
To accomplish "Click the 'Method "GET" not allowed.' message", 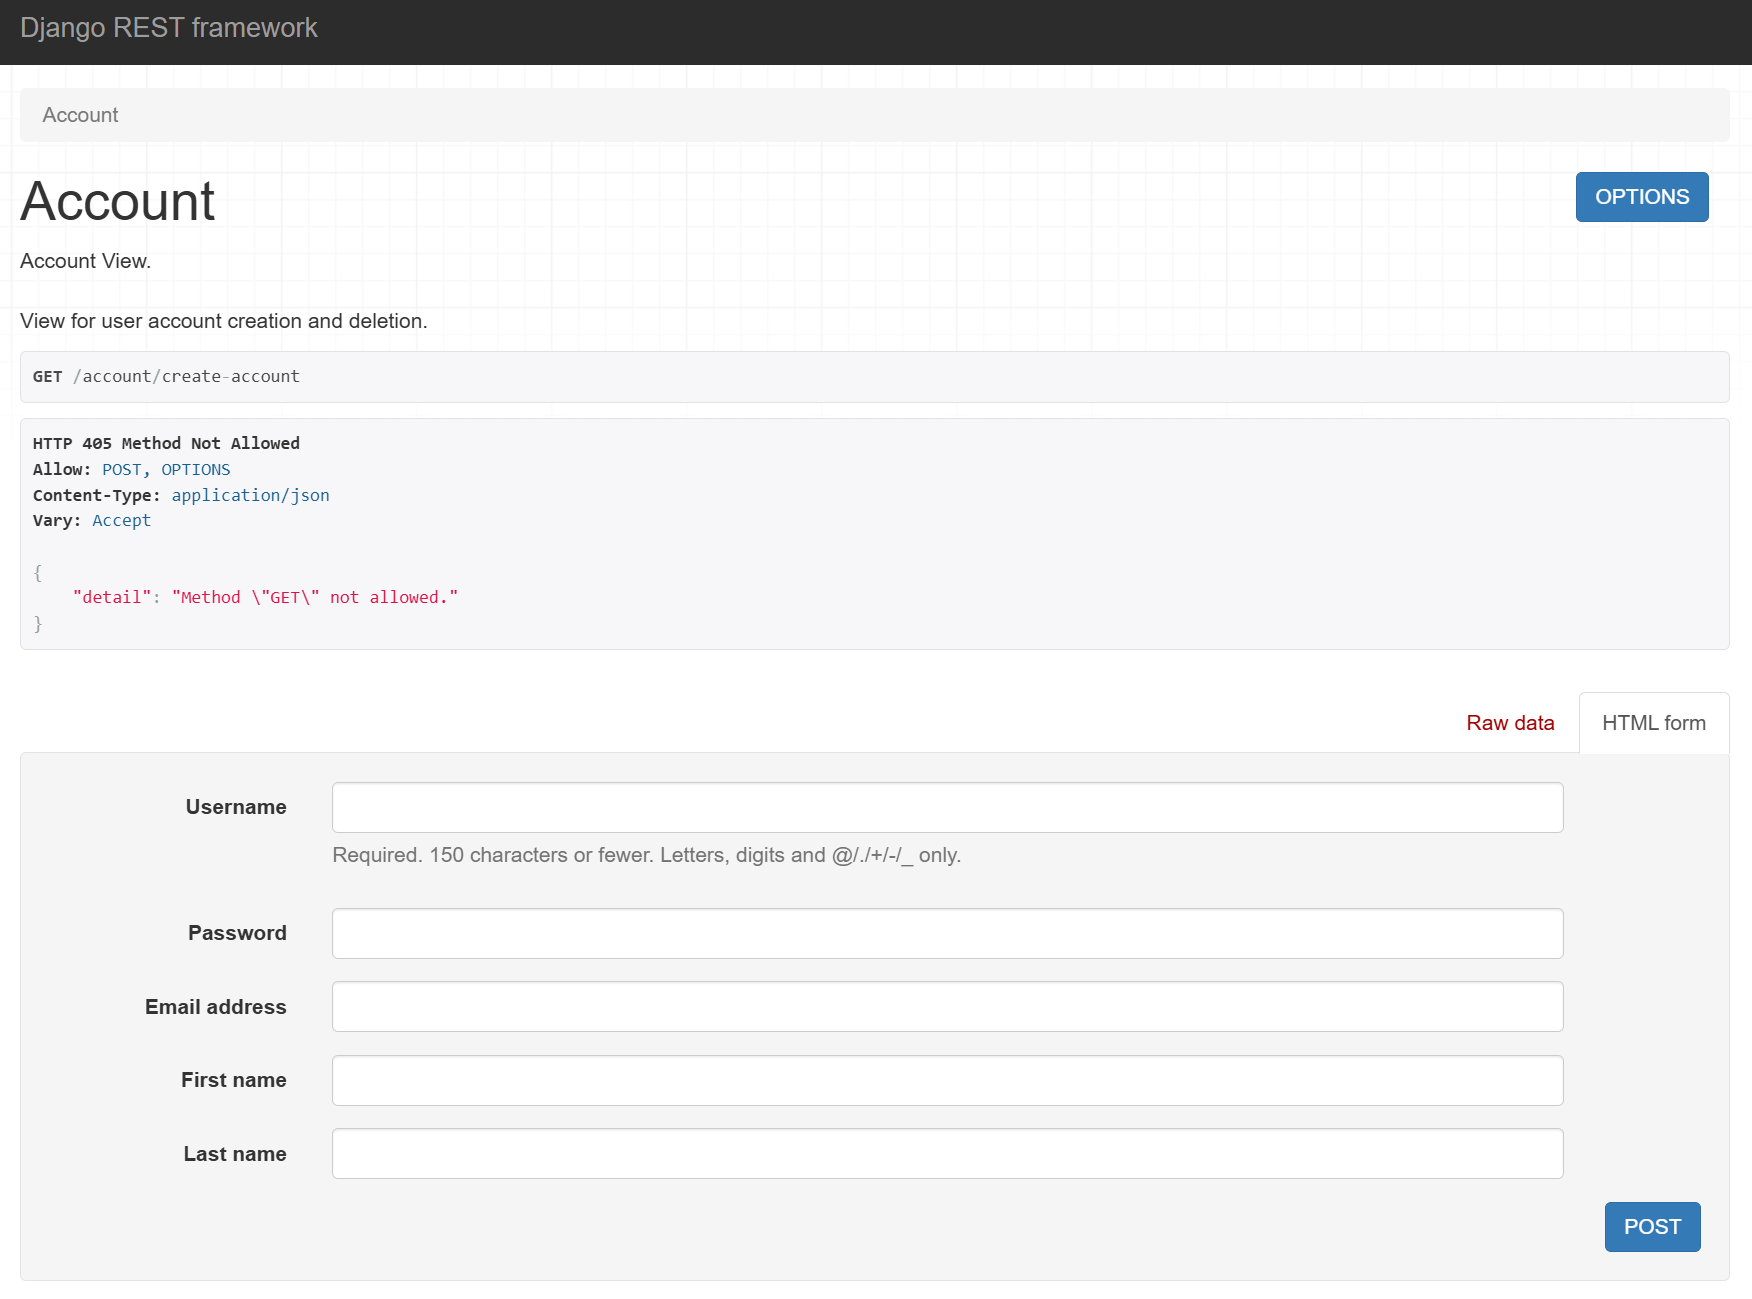I will click(315, 597).
